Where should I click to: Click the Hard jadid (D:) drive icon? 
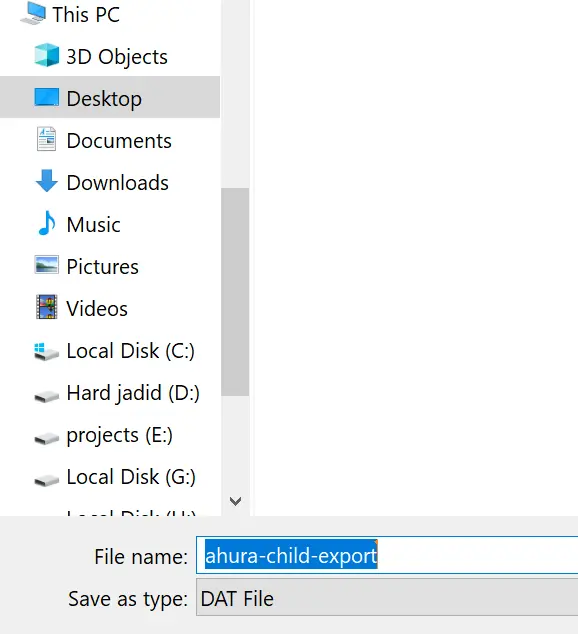tap(46, 396)
